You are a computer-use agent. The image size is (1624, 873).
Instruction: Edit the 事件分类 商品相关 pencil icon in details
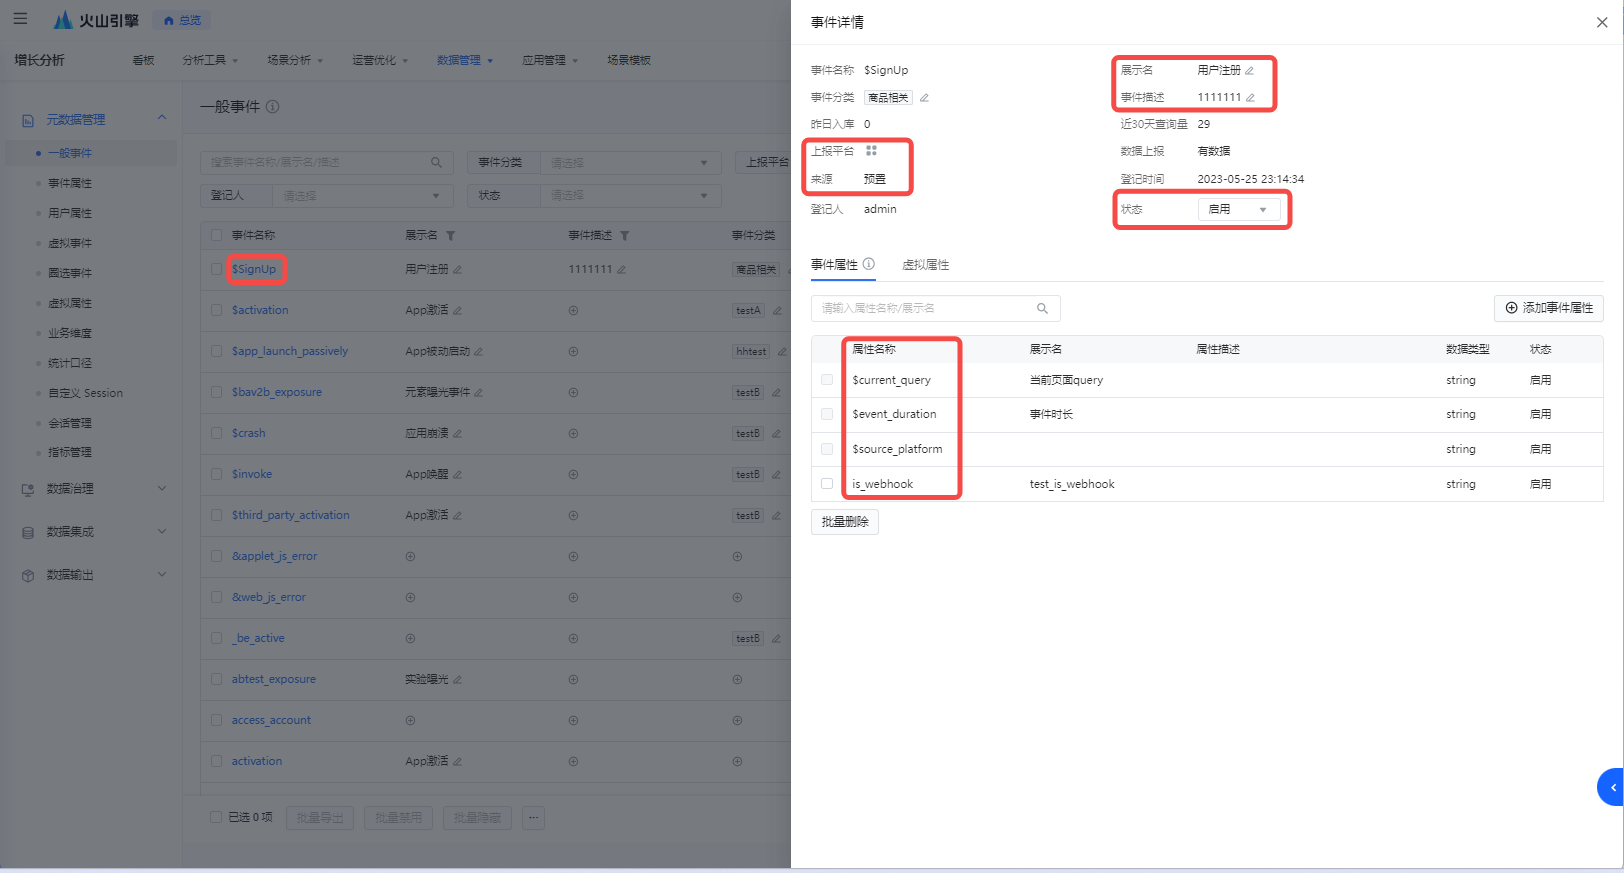[x=924, y=98]
